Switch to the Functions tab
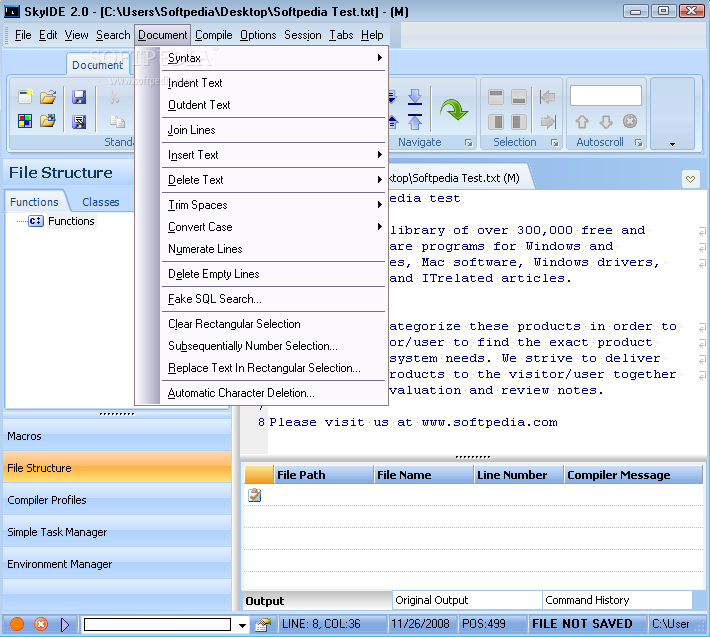710x637 pixels. click(x=34, y=202)
